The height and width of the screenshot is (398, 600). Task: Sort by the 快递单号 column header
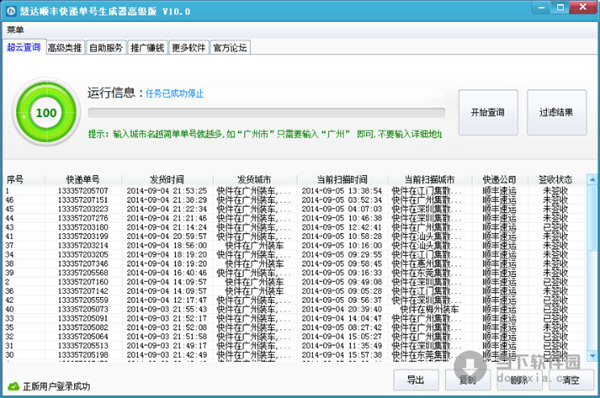click(83, 179)
